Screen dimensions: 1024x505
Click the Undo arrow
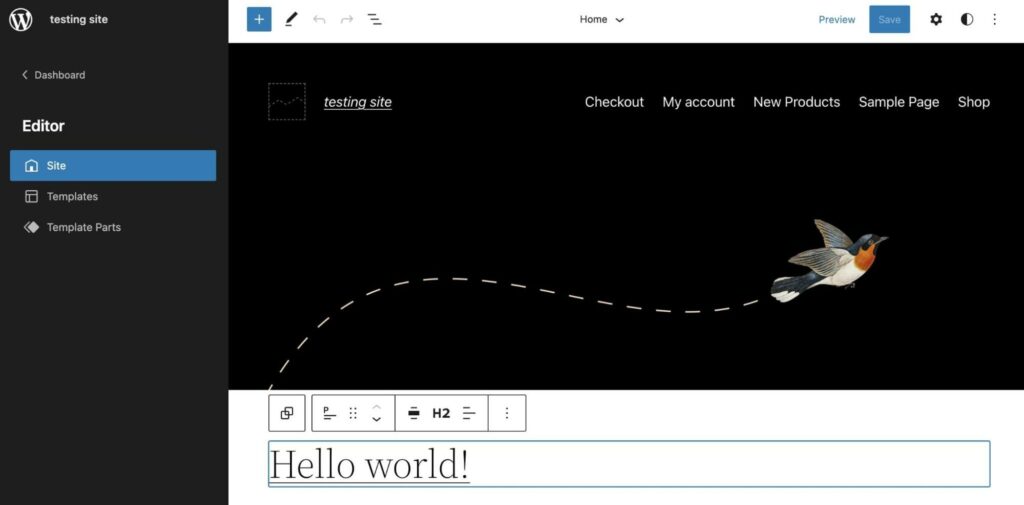(319, 20)
